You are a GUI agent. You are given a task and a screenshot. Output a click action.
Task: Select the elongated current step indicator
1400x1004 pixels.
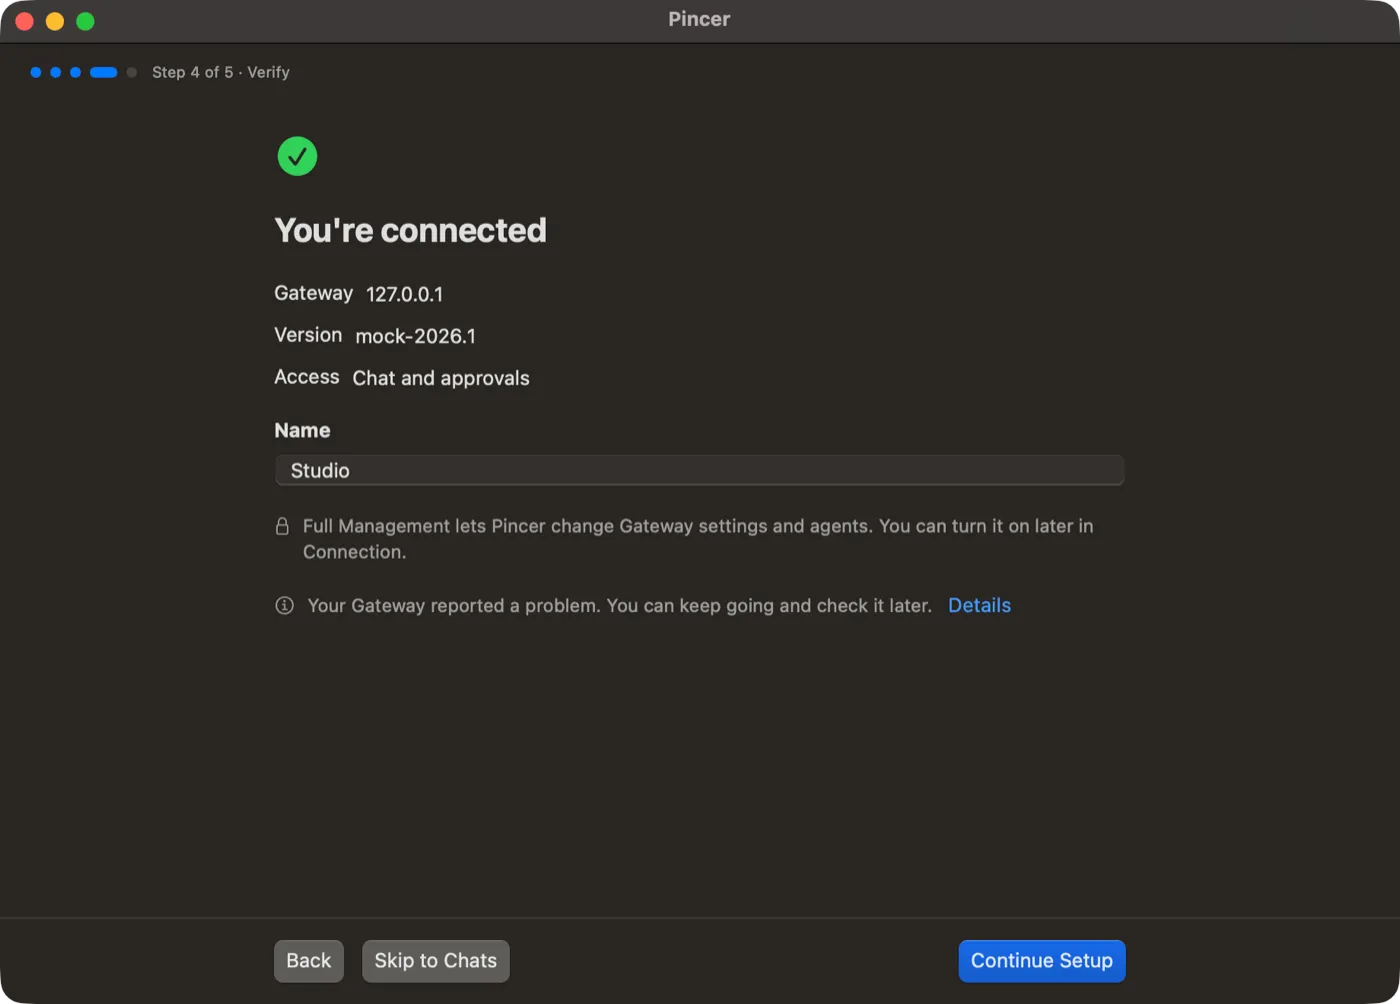coord(104,72)
